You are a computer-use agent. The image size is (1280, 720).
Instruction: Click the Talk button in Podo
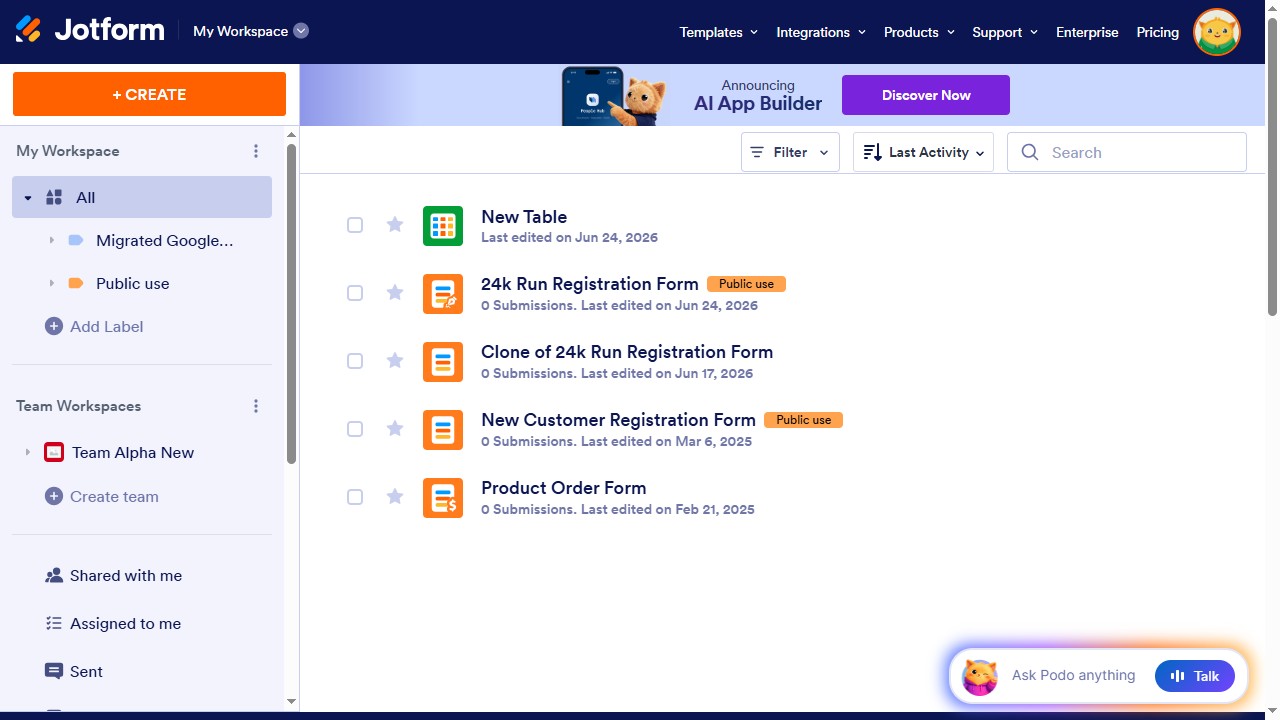pos(1195,676)
